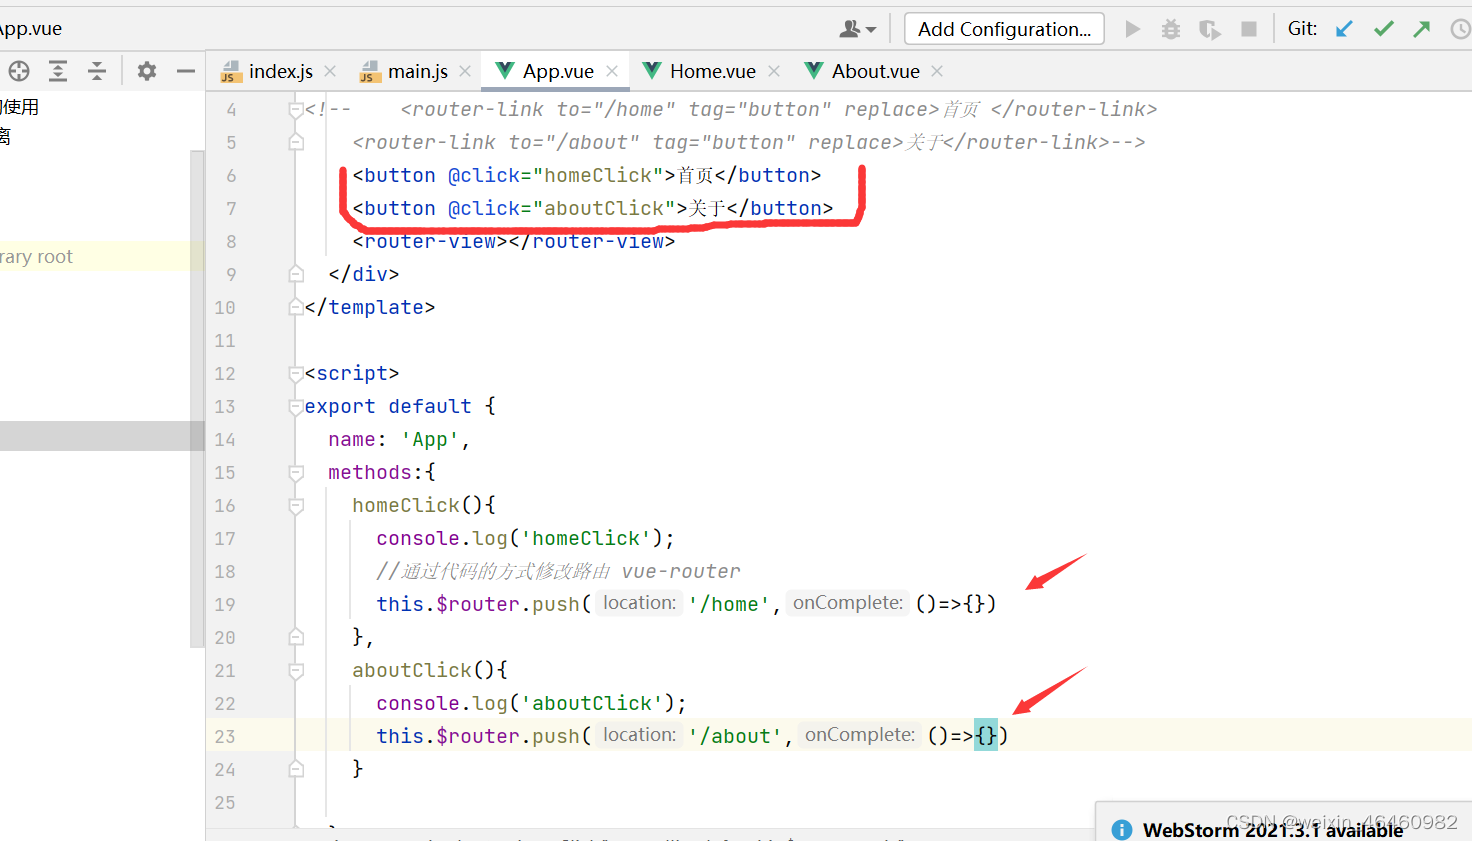Toggle the fold marker at line 5
Screen dimensions: 1472x841
296,142
